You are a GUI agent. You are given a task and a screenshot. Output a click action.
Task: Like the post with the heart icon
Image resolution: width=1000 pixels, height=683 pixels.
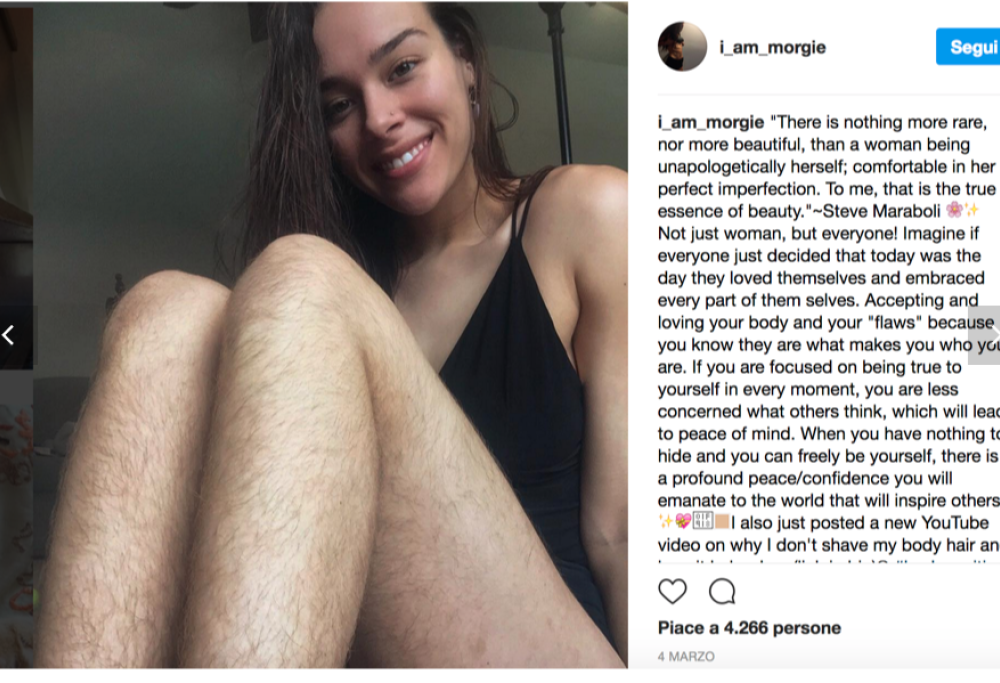coord(672,591)
